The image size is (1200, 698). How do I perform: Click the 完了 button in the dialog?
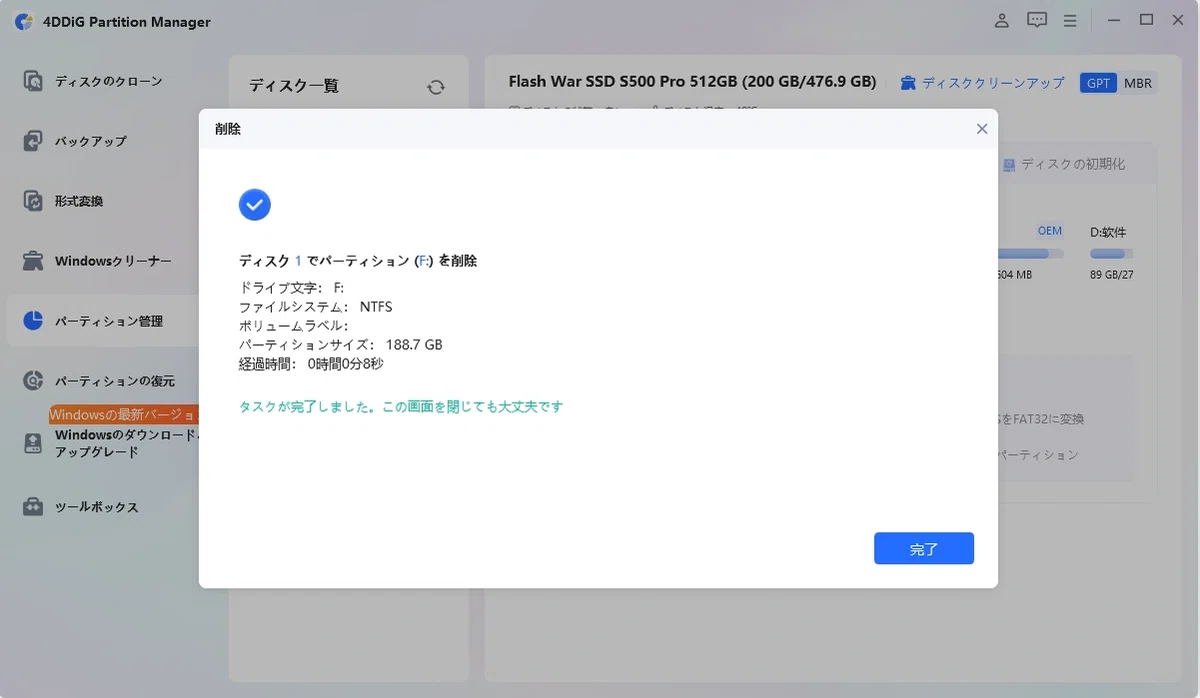(923, 548)
